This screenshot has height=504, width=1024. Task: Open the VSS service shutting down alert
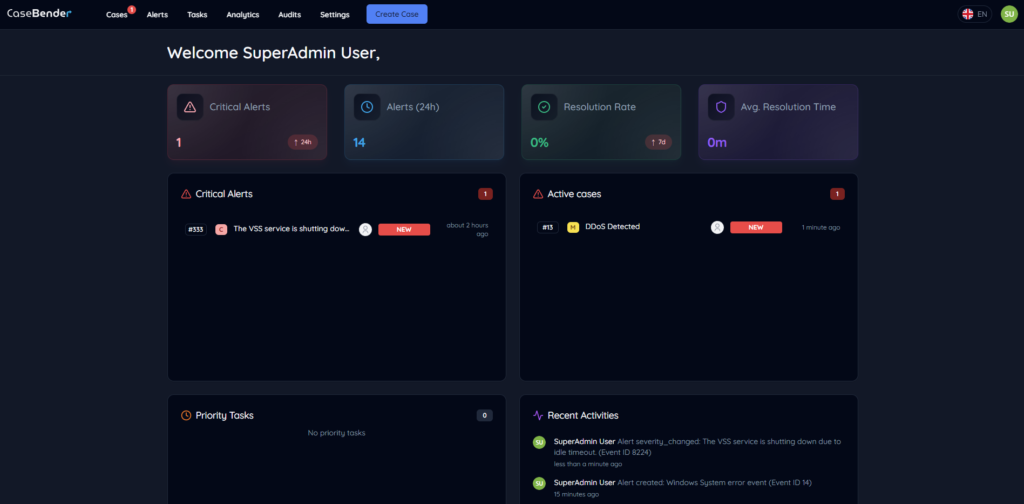pos(291,229)
